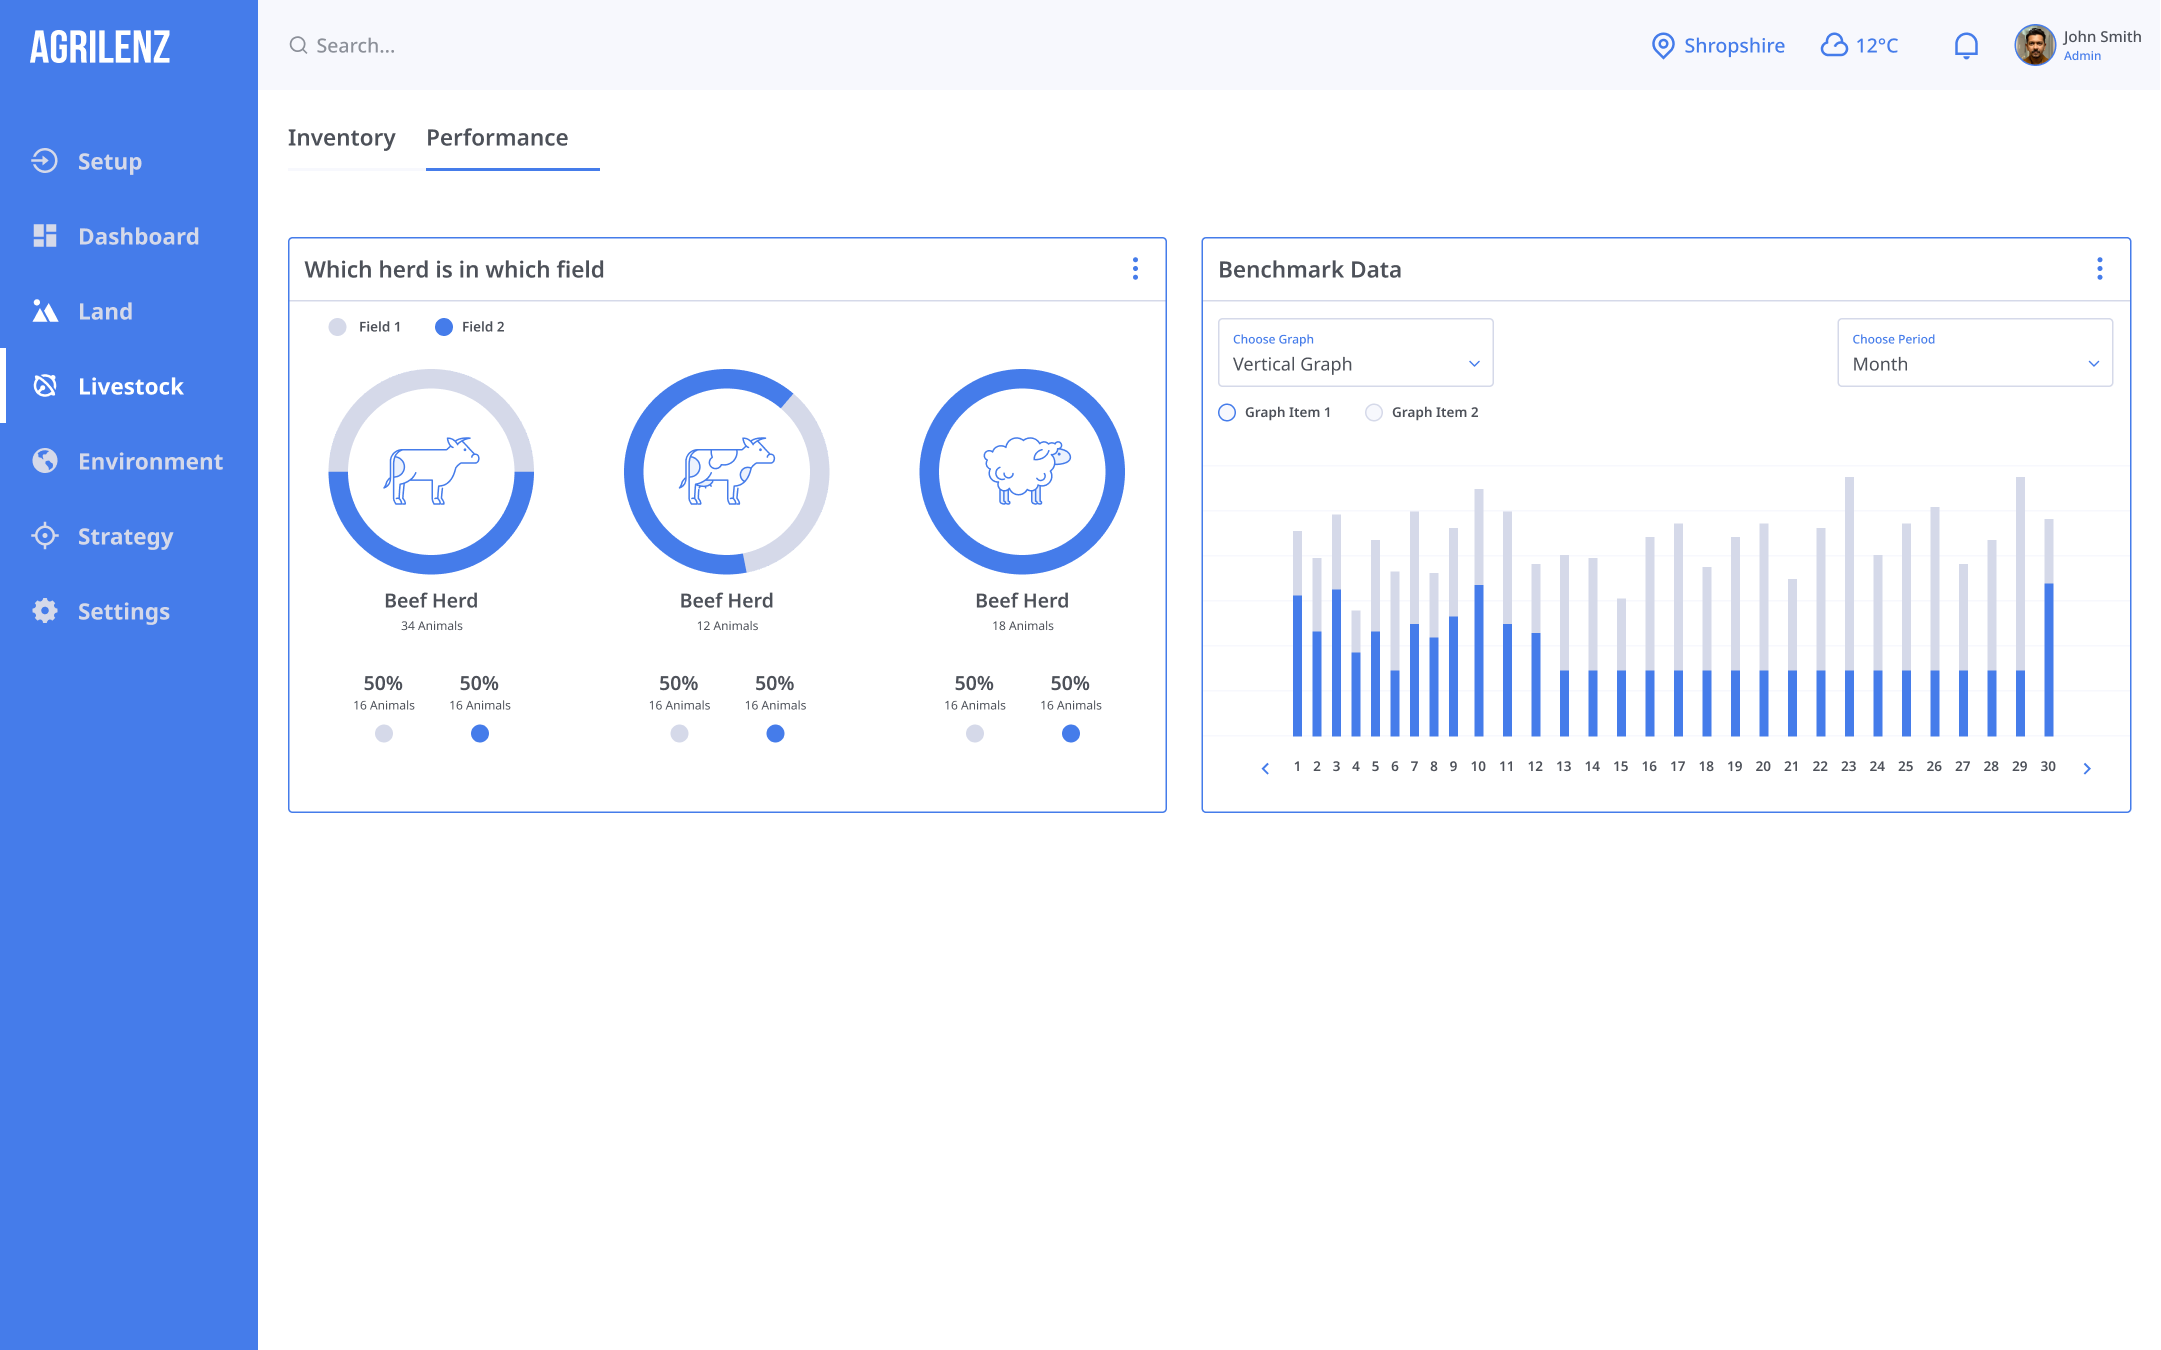Viewport: 2161px width, 1350px height.
Task: Select the Graph Item 2 radio button
Action: [x=1374, y=412]
